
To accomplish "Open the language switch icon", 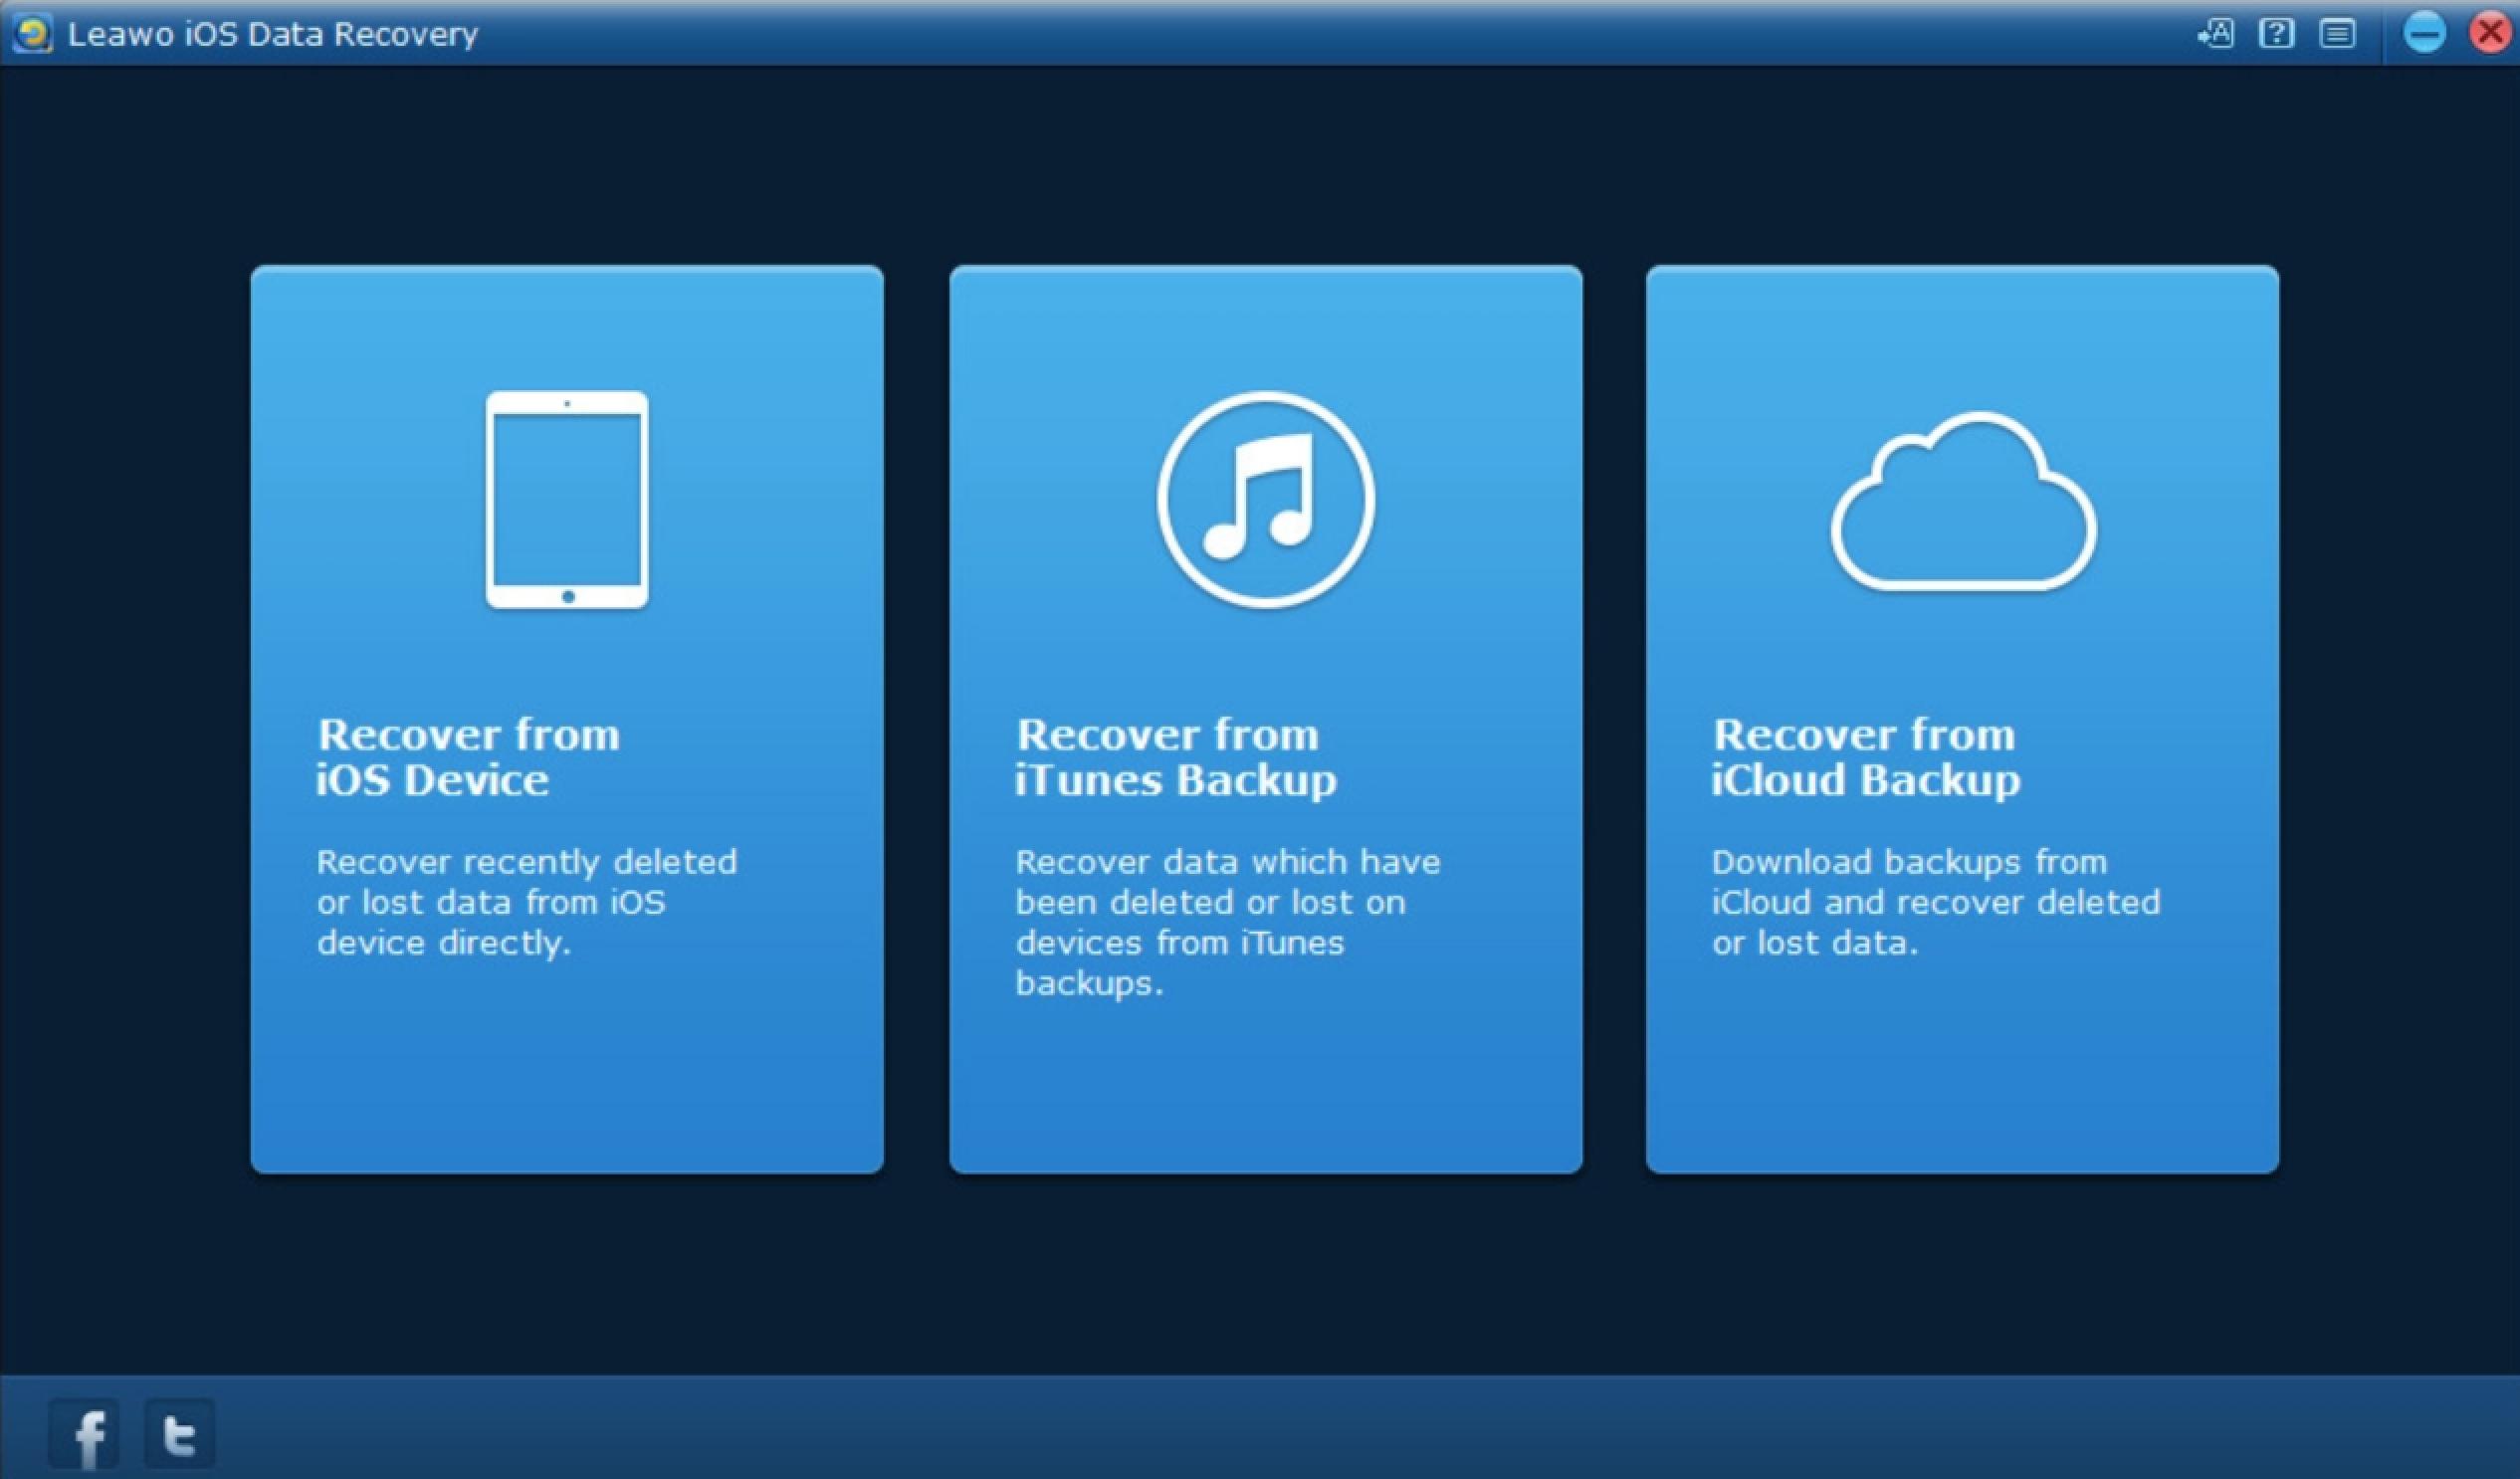I will point(2215,34).
